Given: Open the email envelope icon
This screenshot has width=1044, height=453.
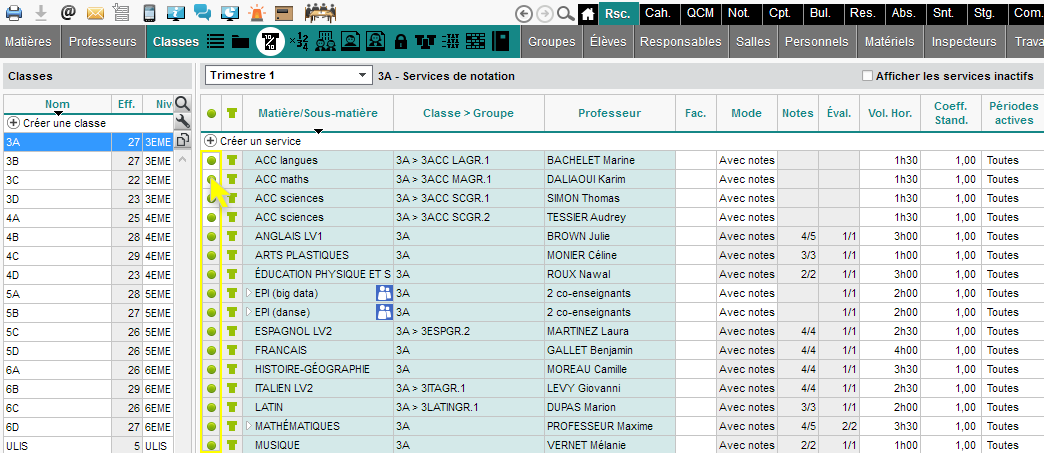Looking at the screenshot, I should 96,13.
